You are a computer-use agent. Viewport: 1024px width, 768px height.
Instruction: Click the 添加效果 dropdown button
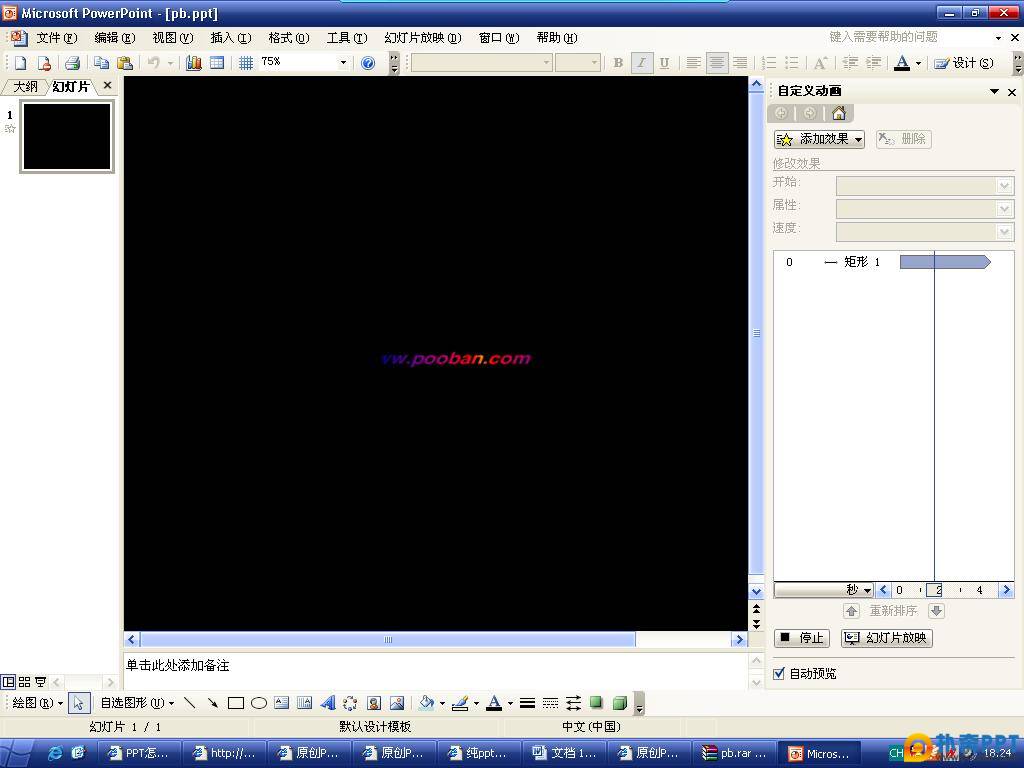pyautogui.click(x=820, y=139)
